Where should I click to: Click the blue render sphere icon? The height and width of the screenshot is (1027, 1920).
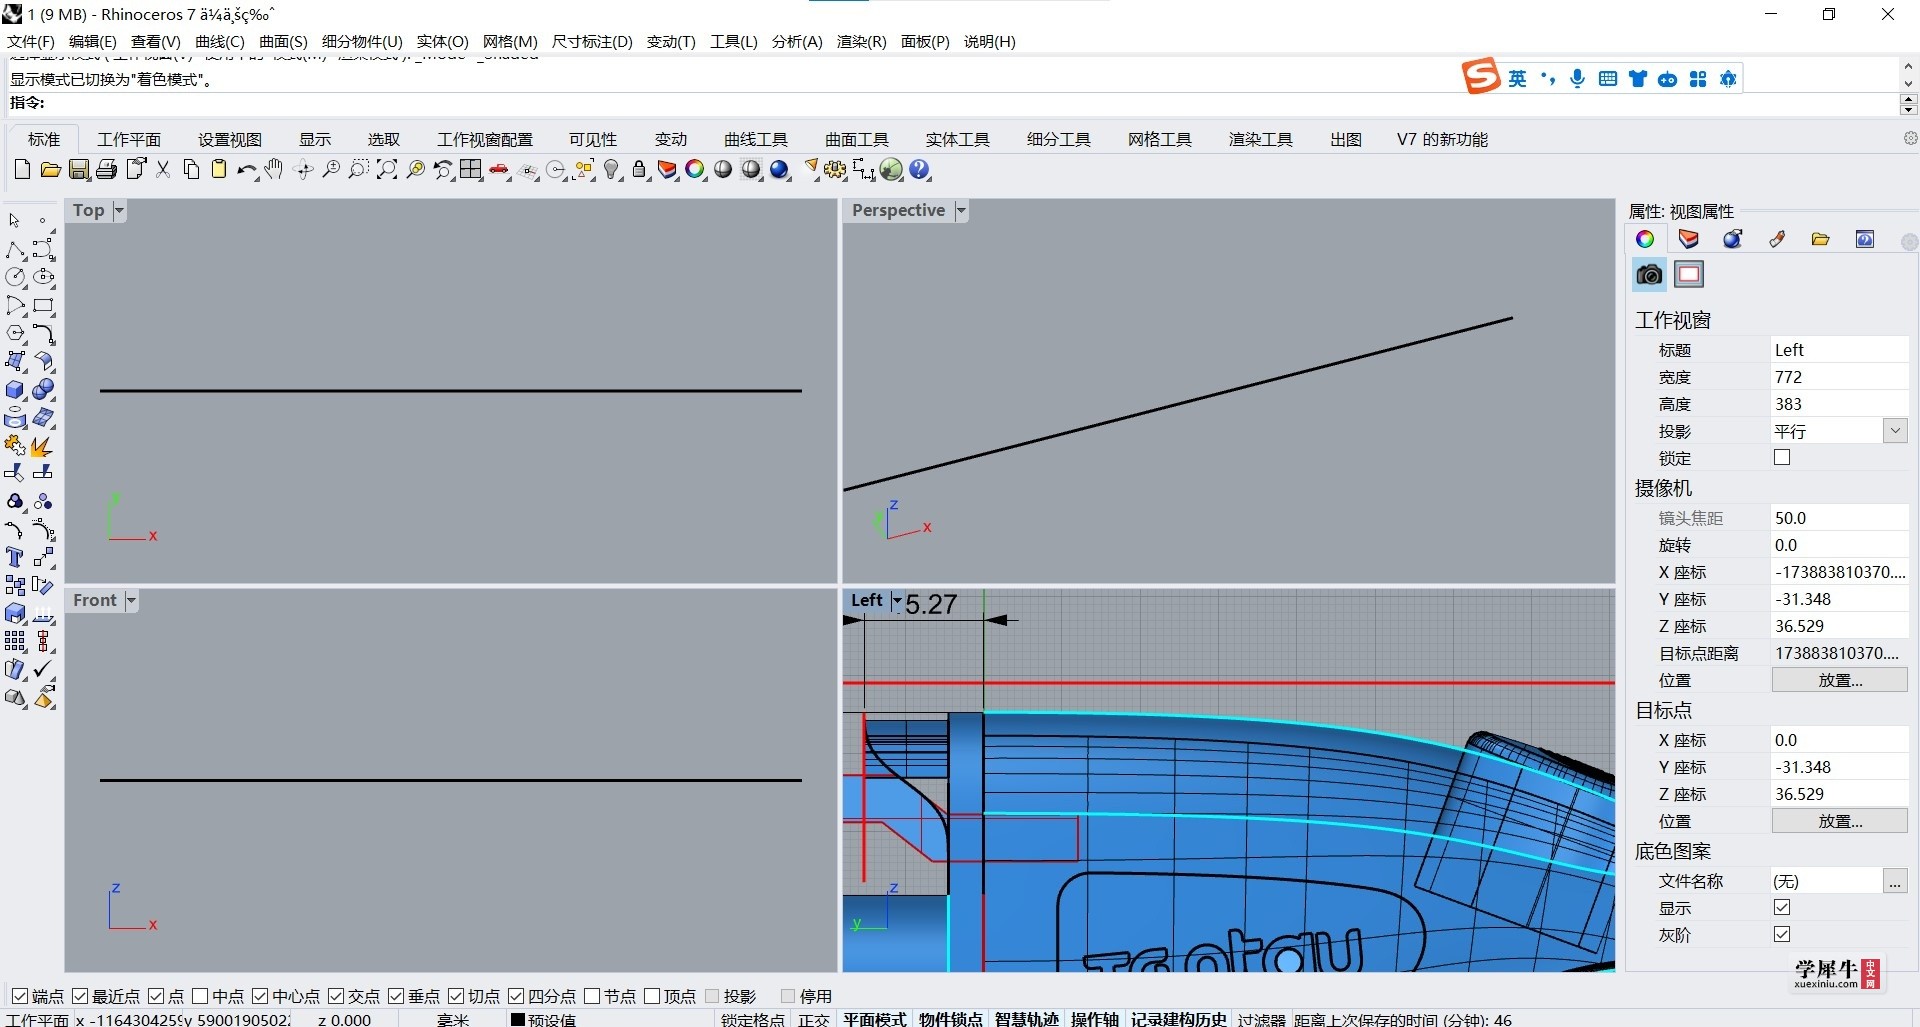(x=780, y=170)
